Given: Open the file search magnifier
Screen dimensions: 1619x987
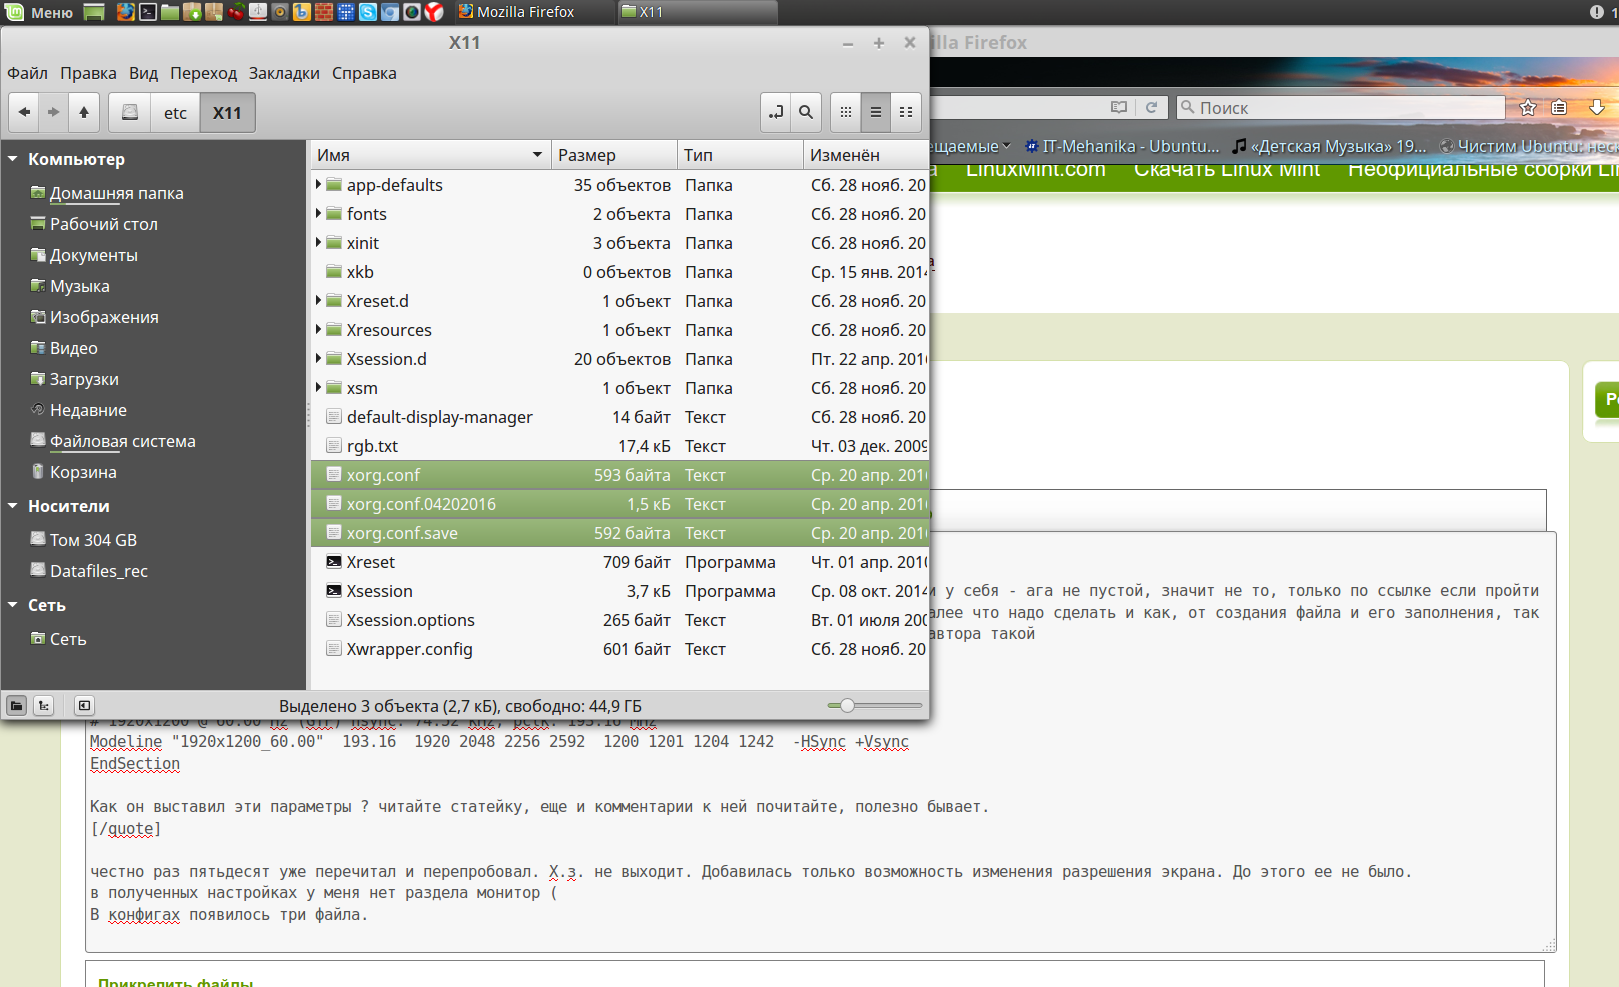Looking at the screenshot, I should [806, 113].
